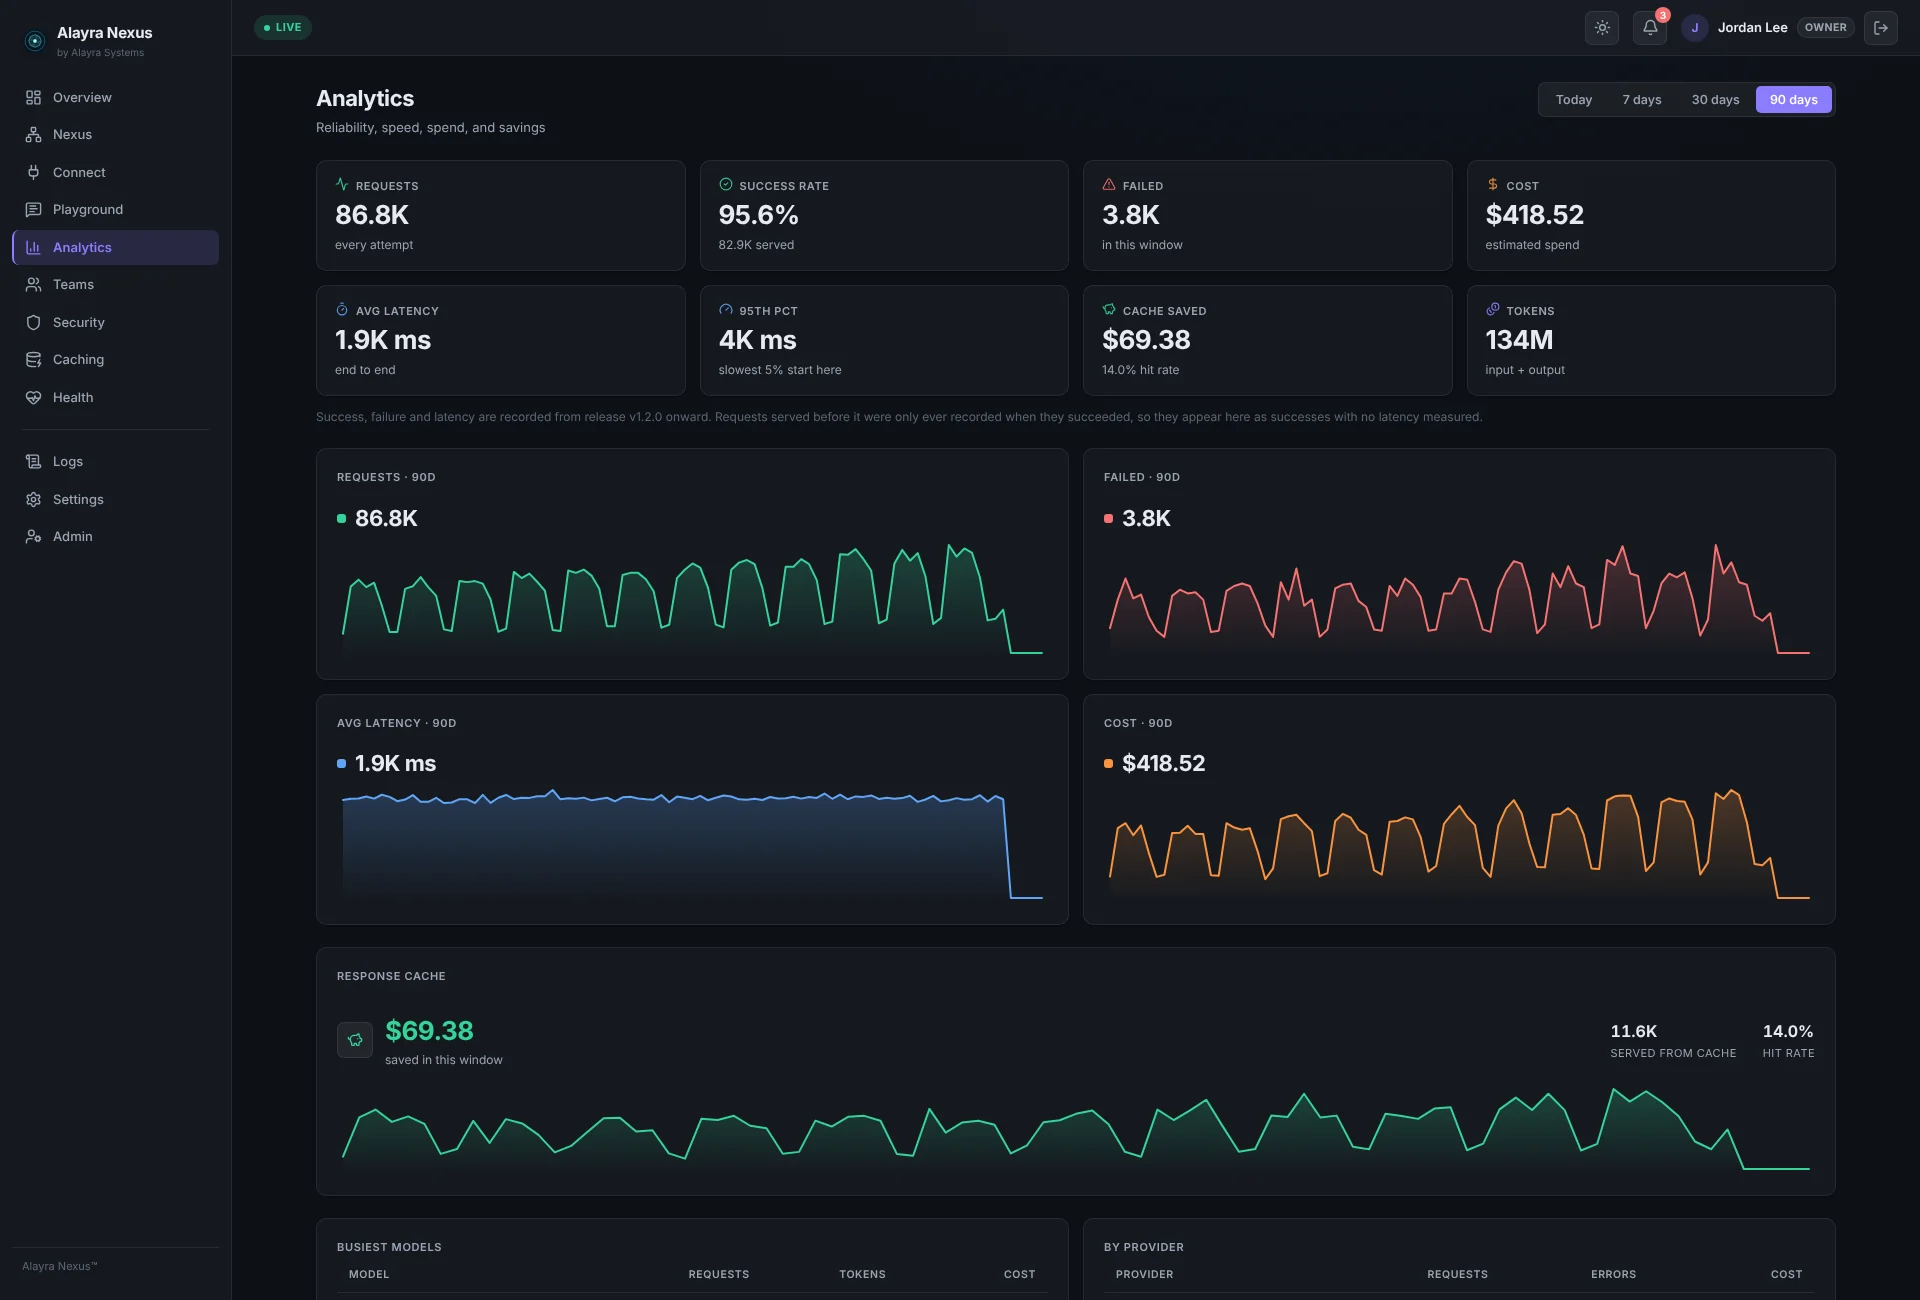Click the OWNER role badge
Viewport: 1920px width, 1300px height.
pyautogui.click(x=1826, y=28)
